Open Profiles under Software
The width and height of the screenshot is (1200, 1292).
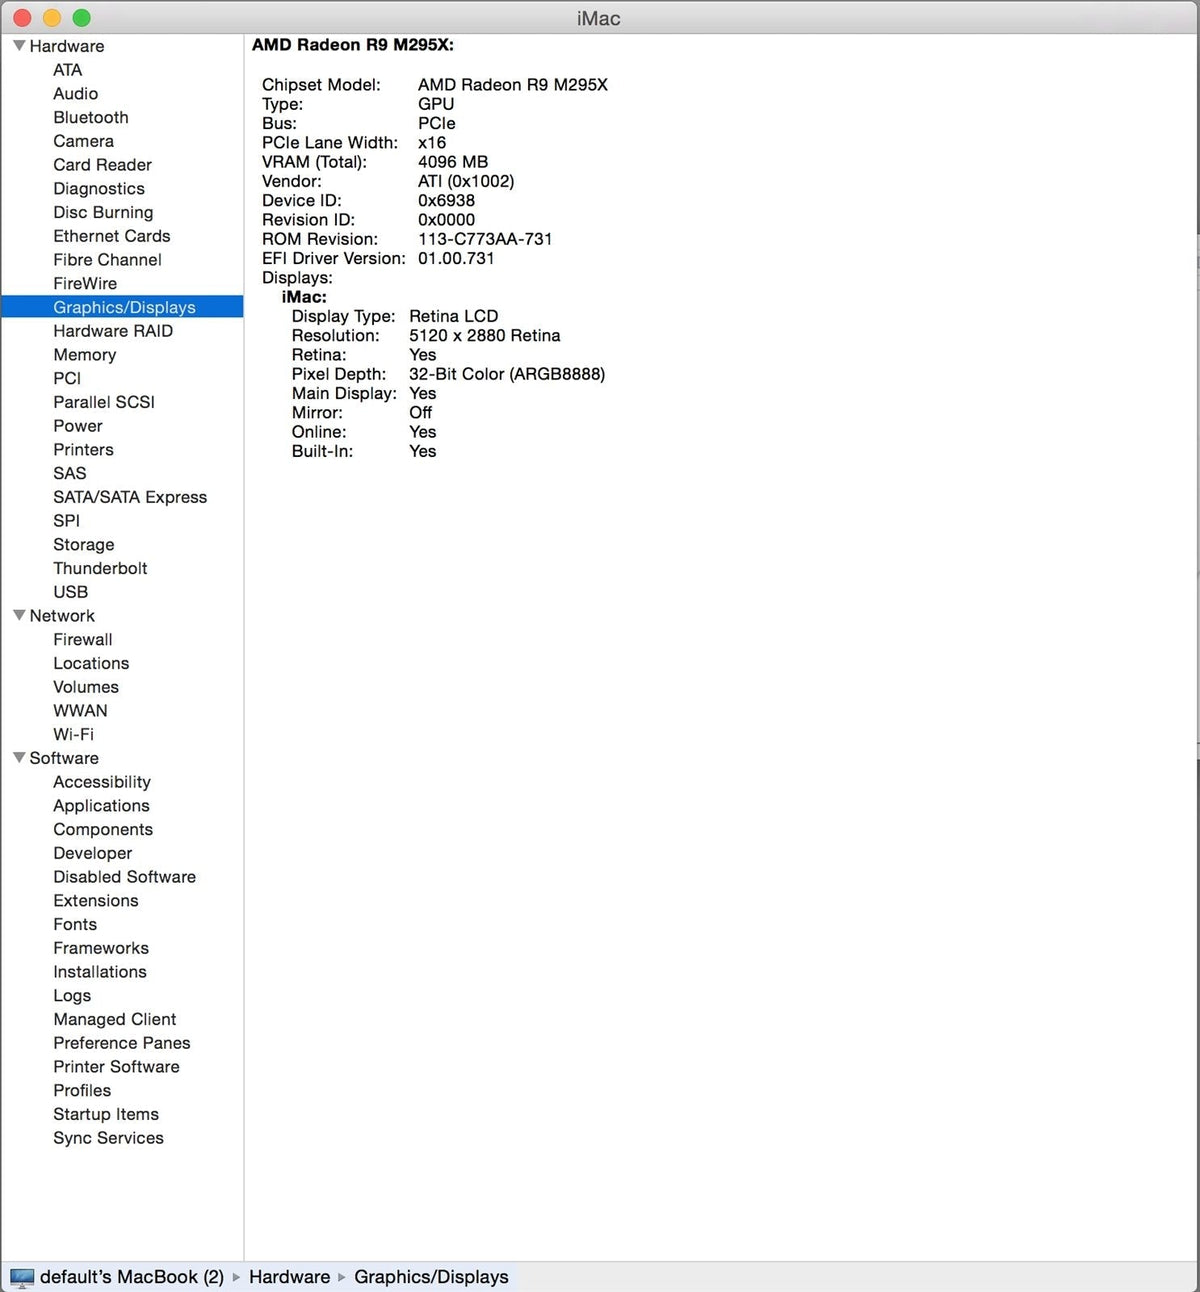82,1091
